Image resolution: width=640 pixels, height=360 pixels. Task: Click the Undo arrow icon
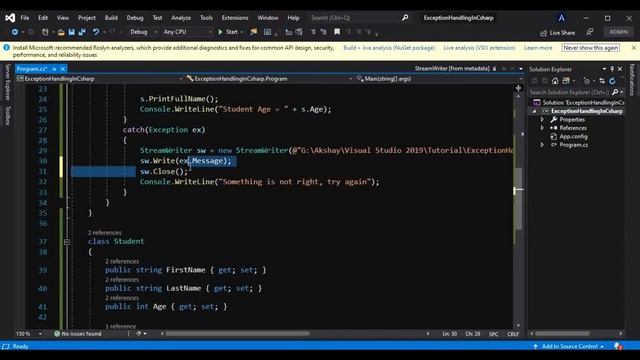point(96,32)
